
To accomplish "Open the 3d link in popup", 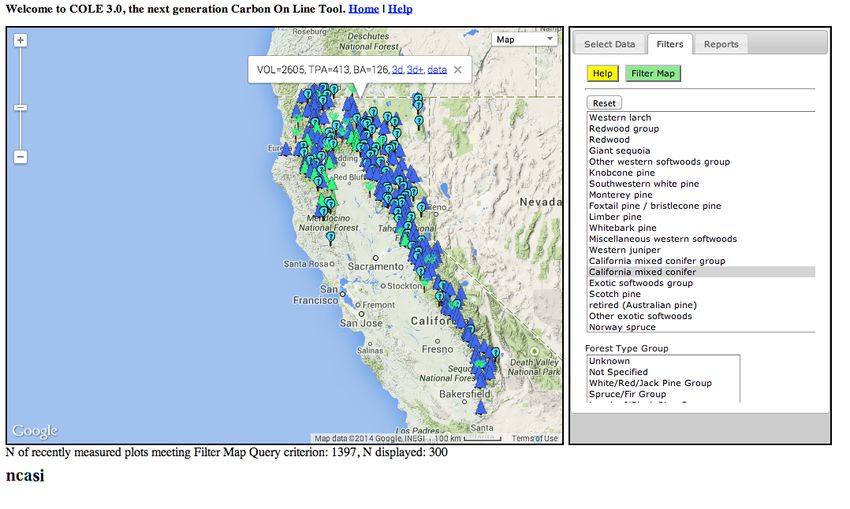I will click(x=397, y=69).
